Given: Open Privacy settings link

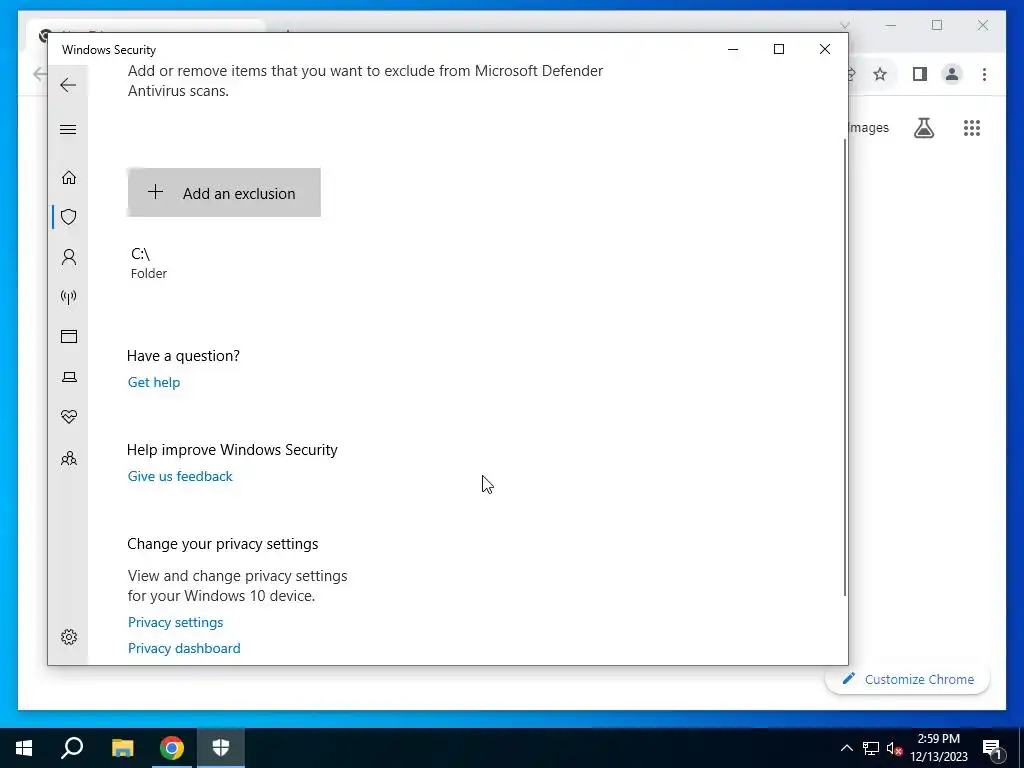Looking at the screenshot, I should (x=175, y=622).
